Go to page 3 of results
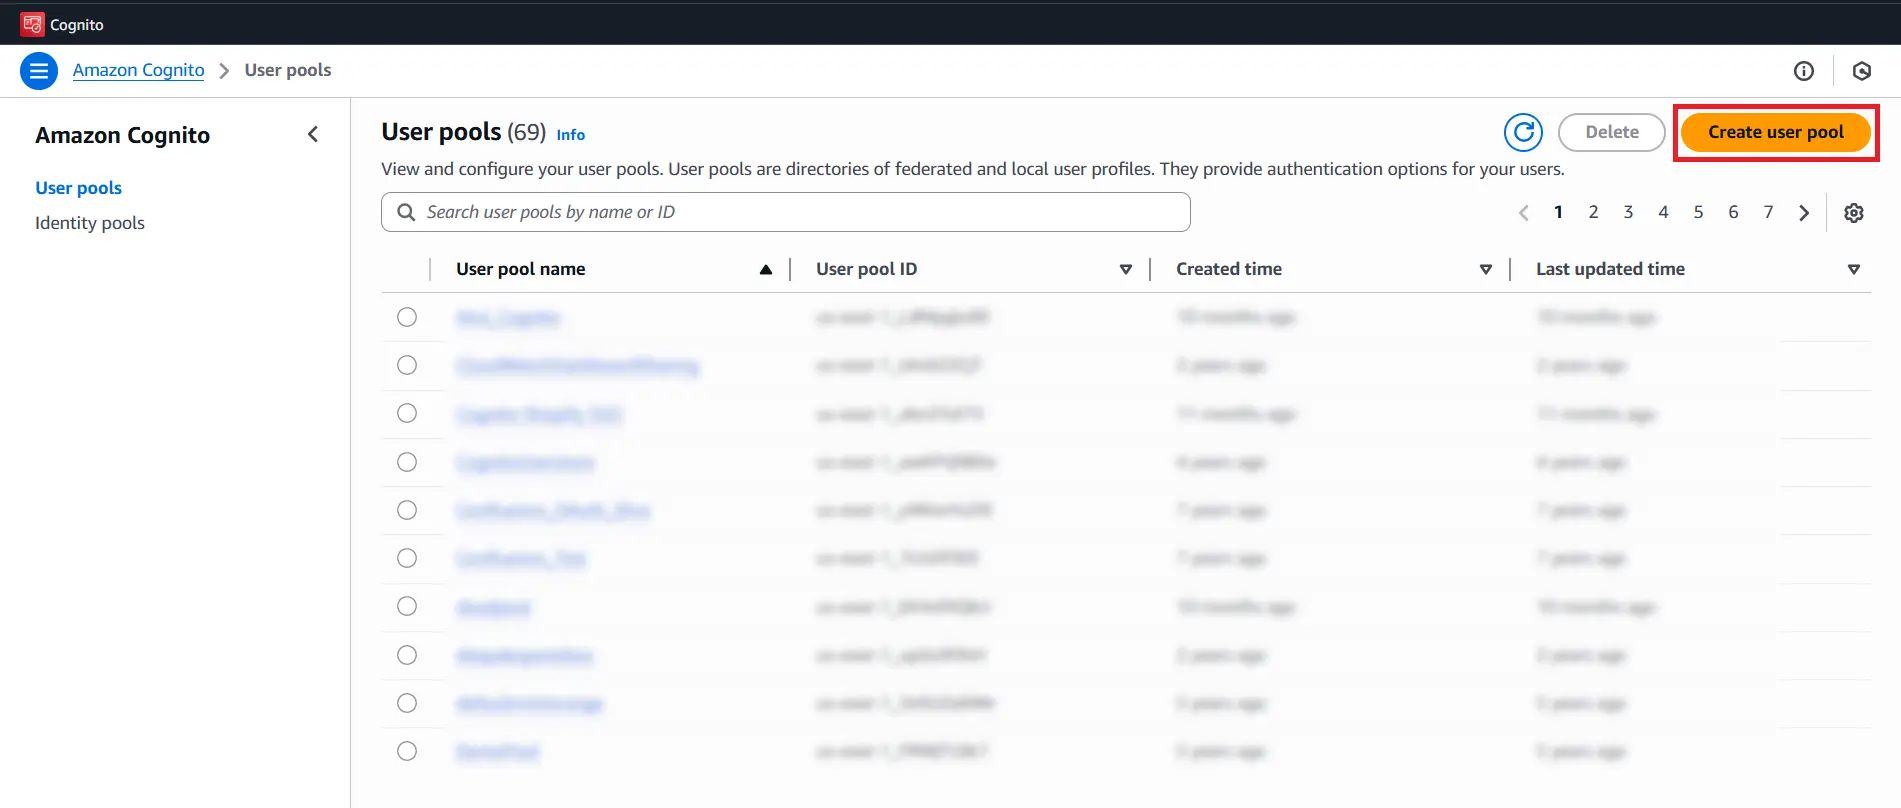 [1628, 212]
